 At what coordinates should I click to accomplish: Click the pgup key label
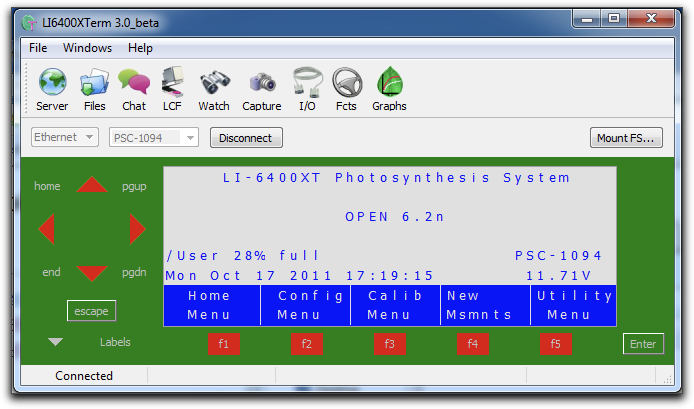(134, 186)
